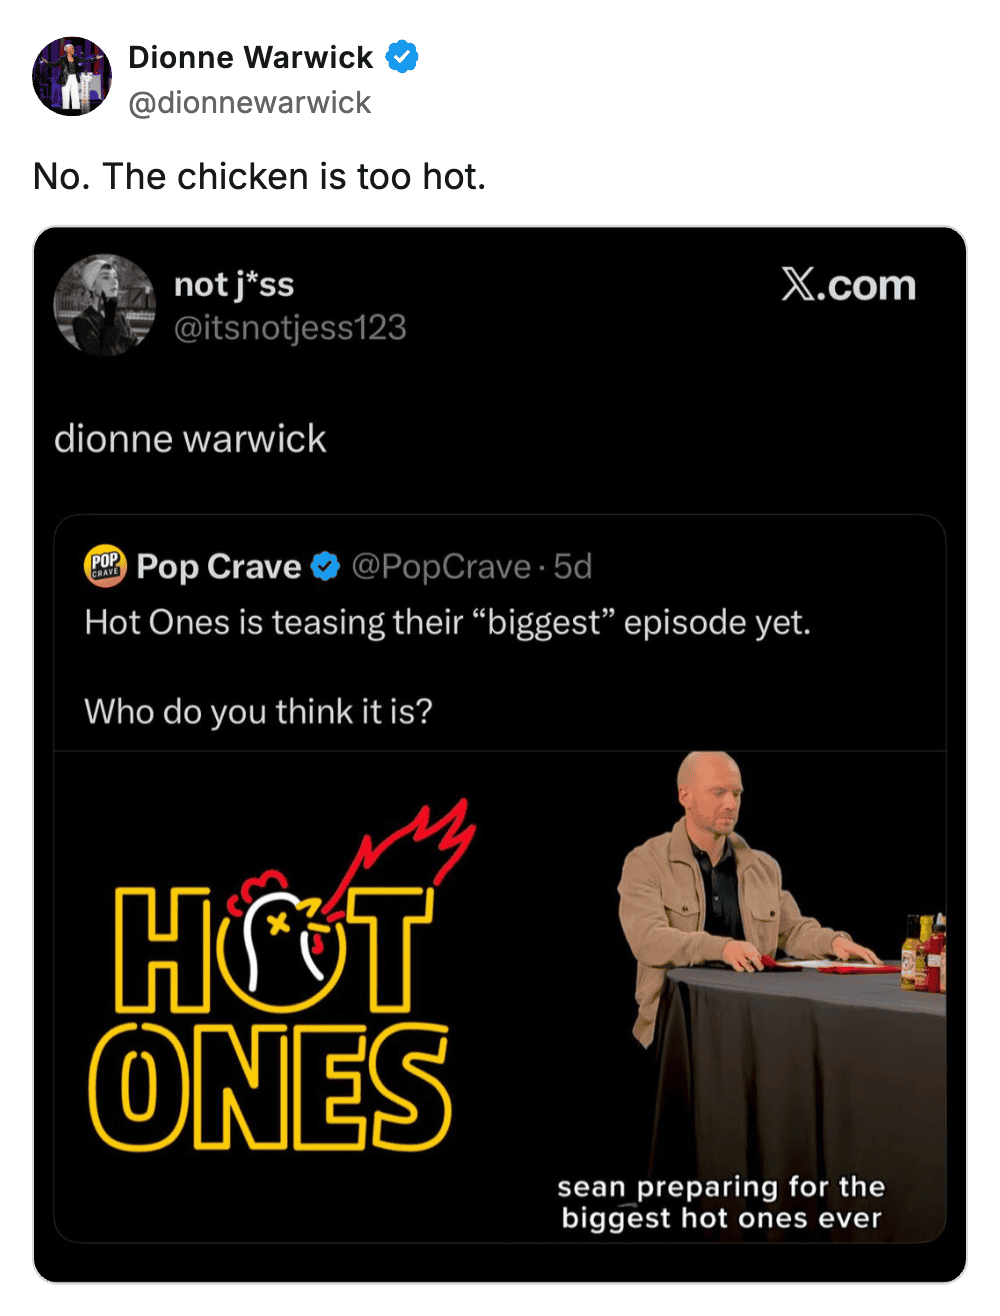Click Dionne Warwick's profile avatar
Screen dimensions: 1000x1316
[x=71, y=77]
